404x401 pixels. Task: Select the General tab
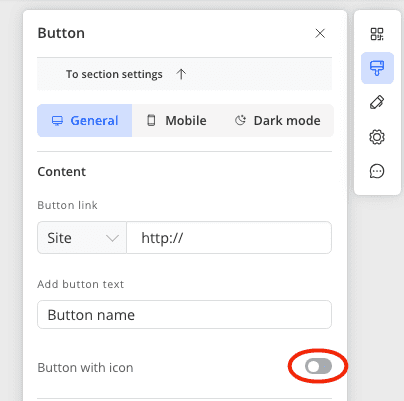pos(85,120)
